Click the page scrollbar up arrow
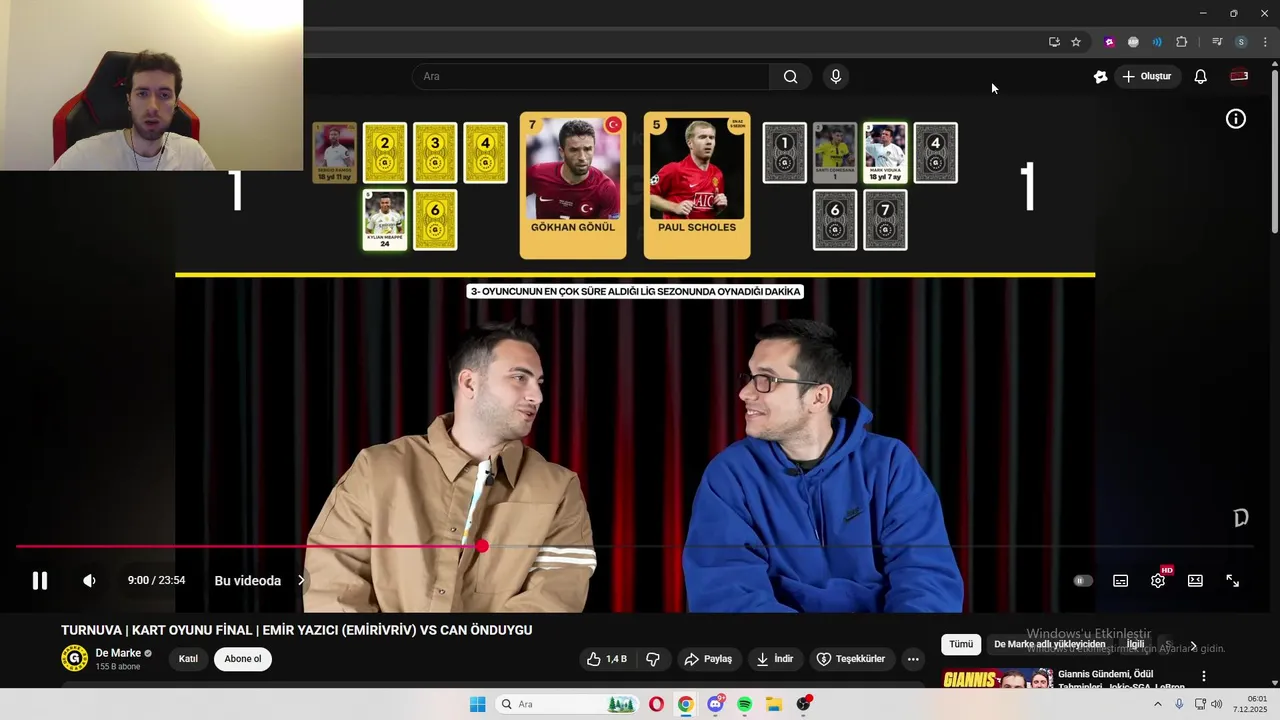 tap(1274, 65)
